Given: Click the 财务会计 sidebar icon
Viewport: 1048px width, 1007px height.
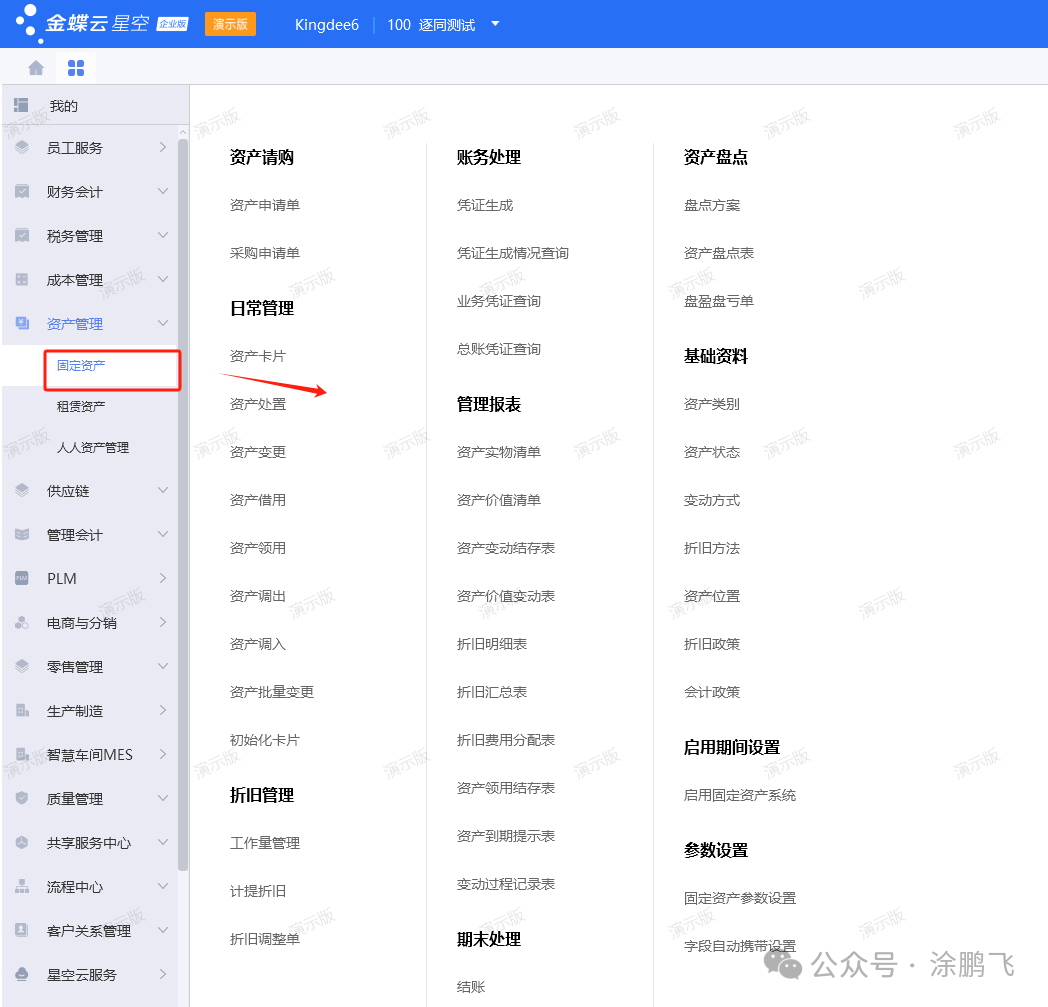Looking at the screenshot, I should [x=22, y=192].
